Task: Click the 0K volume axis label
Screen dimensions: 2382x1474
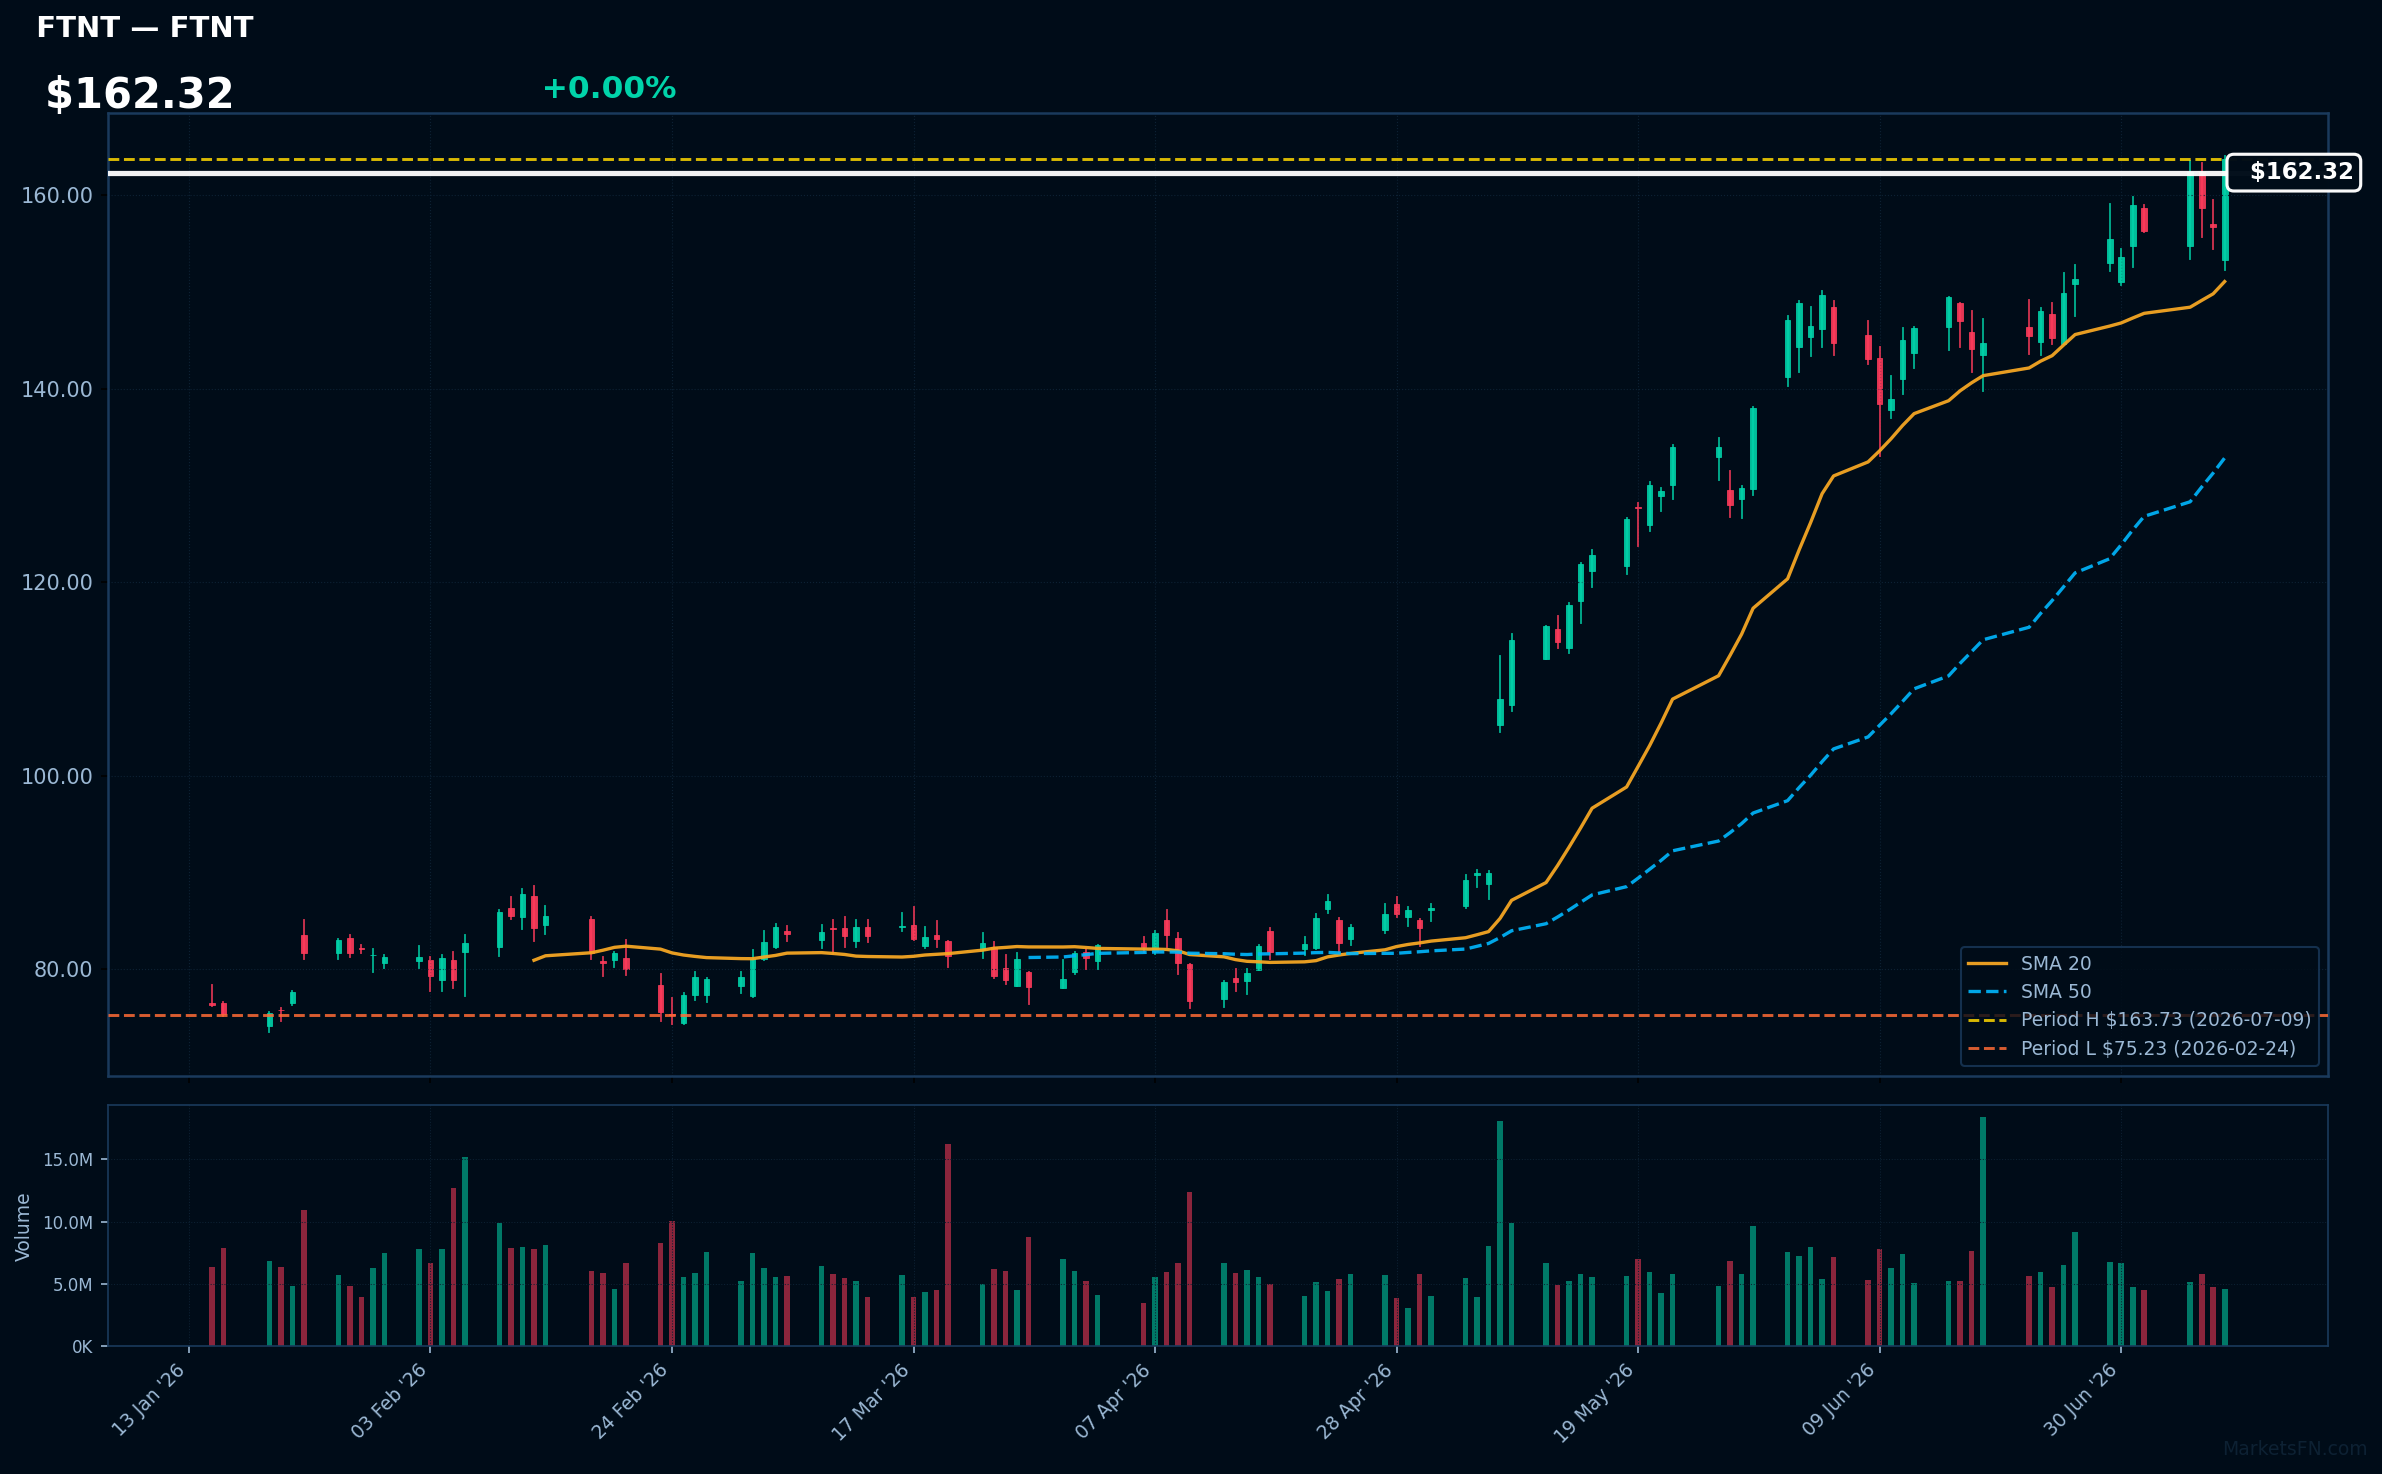Action: 82,1347
